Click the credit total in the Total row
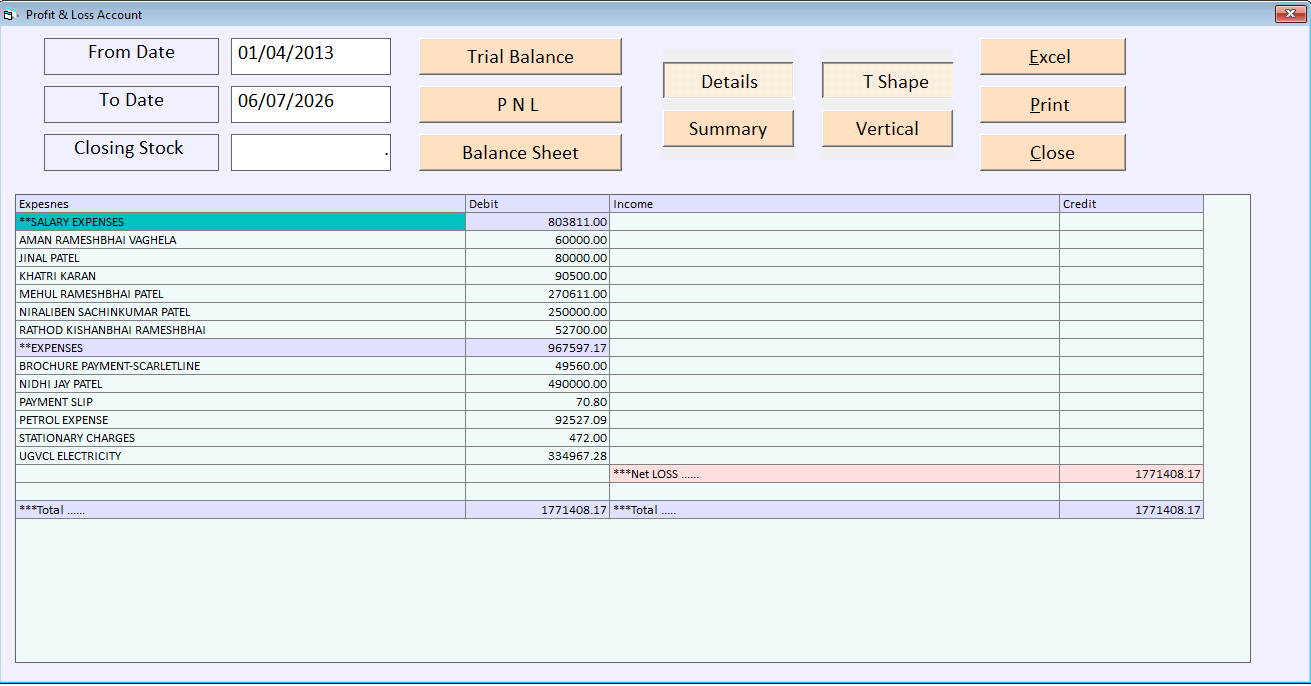The image size is (1311, 686). coord(1132,510)
